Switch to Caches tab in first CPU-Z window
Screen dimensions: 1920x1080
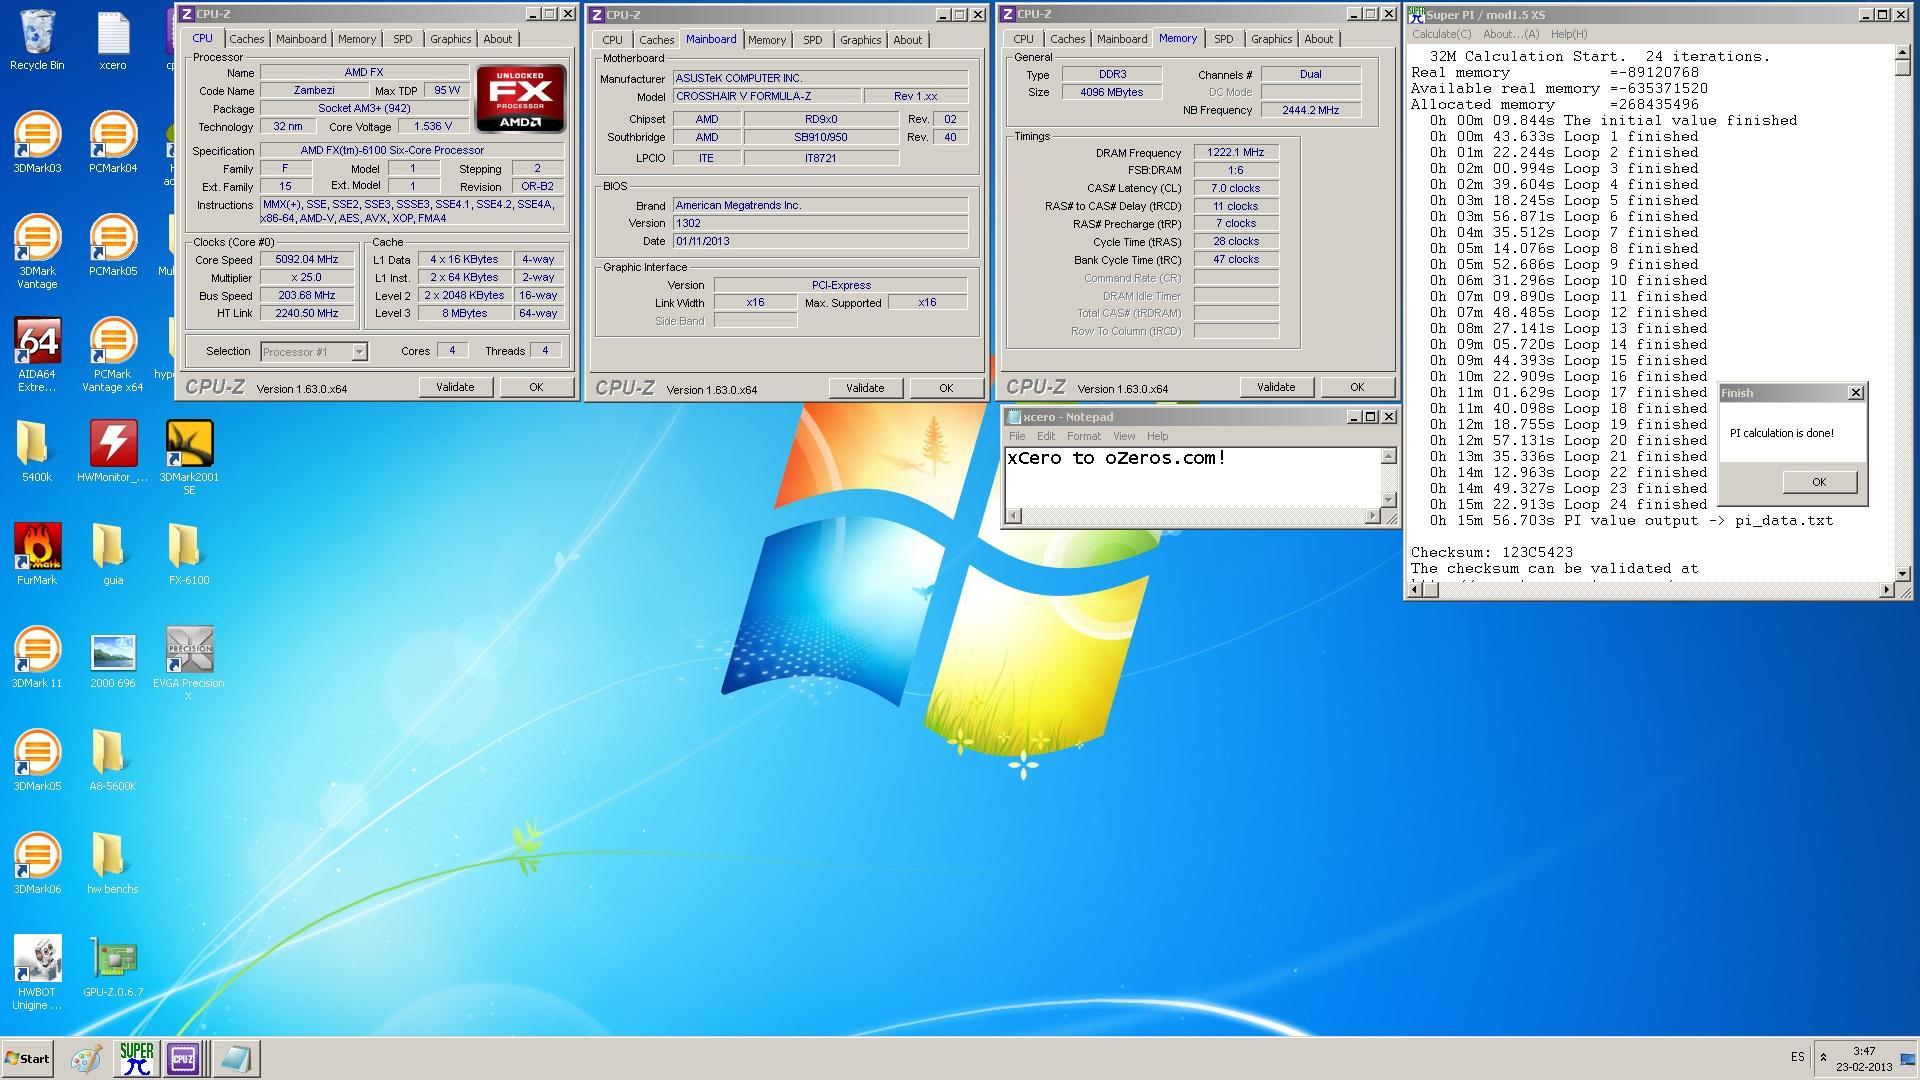(x=246, y=39)
